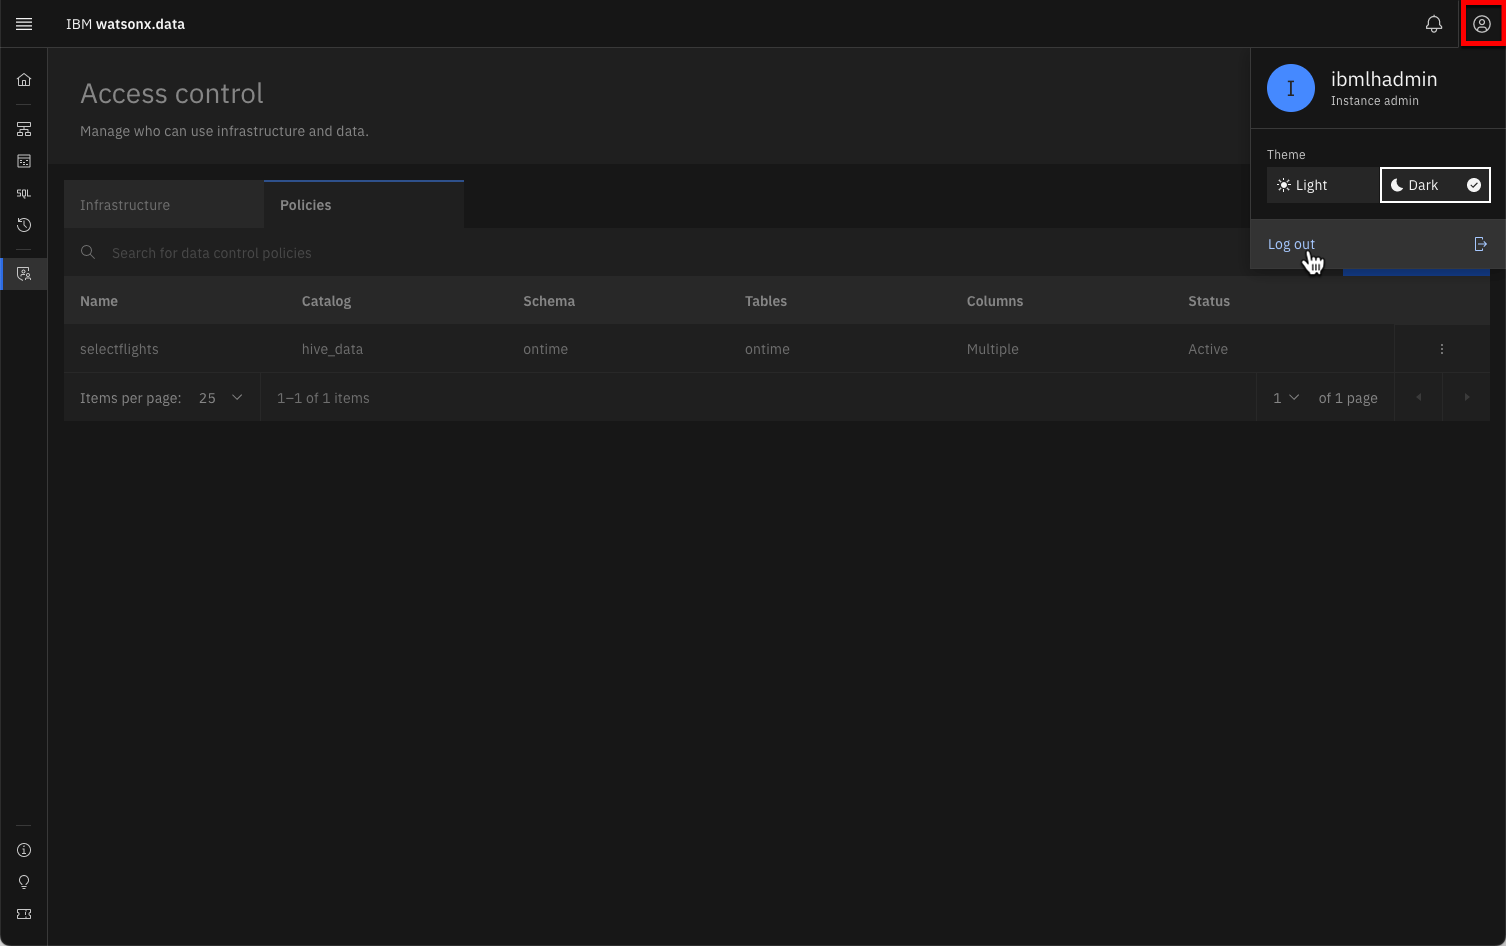Click the search magnifier icon
Screen dimensions: 1506x946
point(88,252)
